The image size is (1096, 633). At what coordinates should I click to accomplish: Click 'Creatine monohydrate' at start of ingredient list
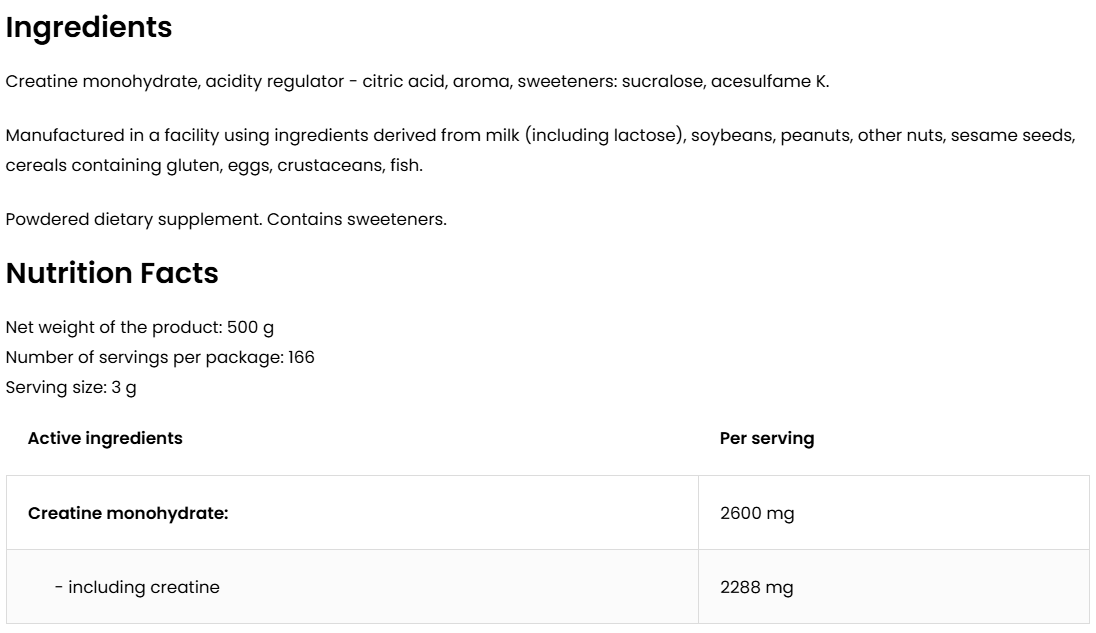click(101, 82)
